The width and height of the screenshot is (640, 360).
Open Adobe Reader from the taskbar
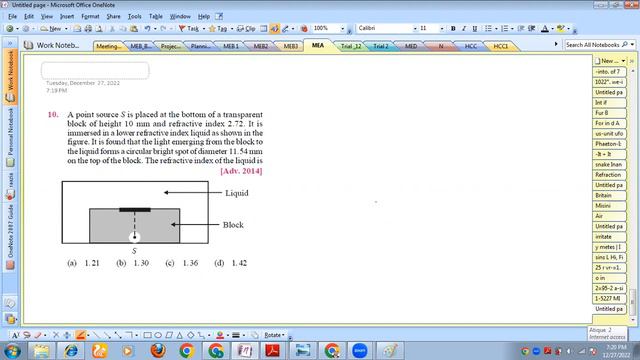tap(272, 351)
